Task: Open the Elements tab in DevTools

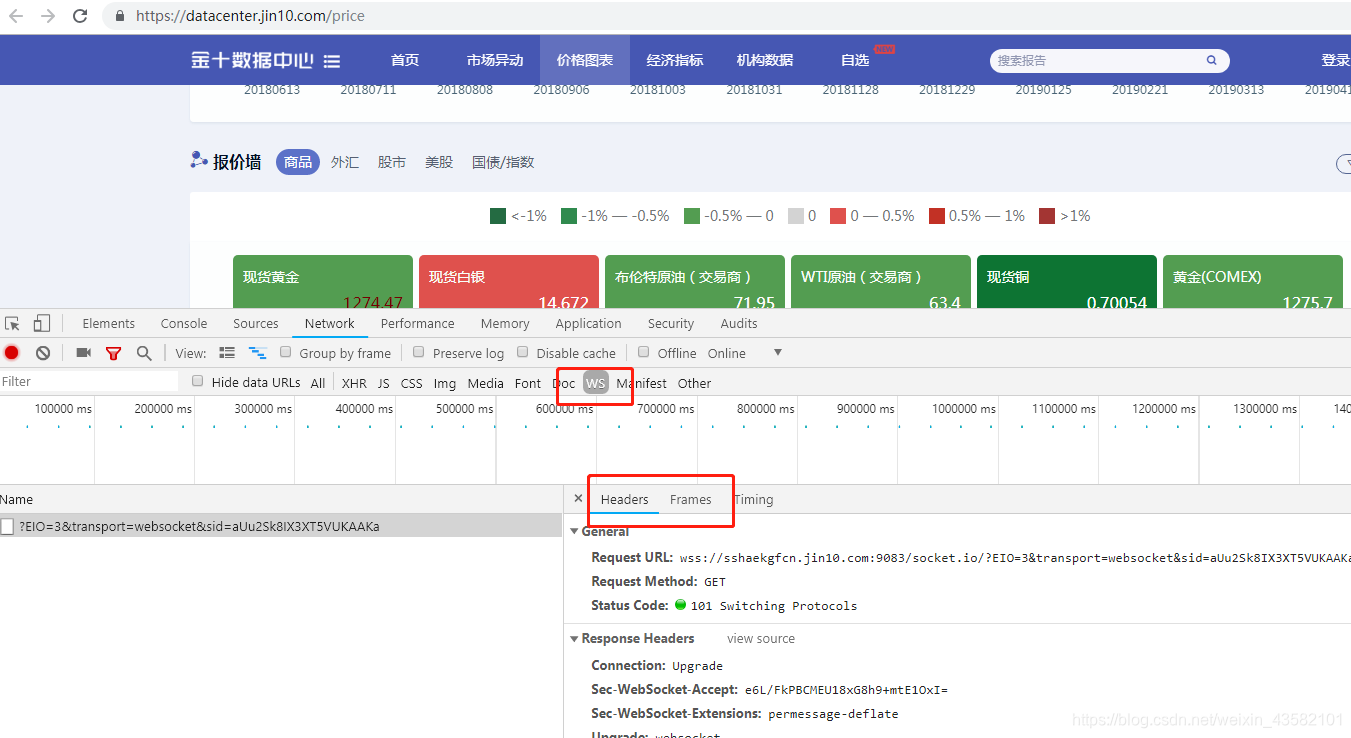Action: (x=109, y=323)
